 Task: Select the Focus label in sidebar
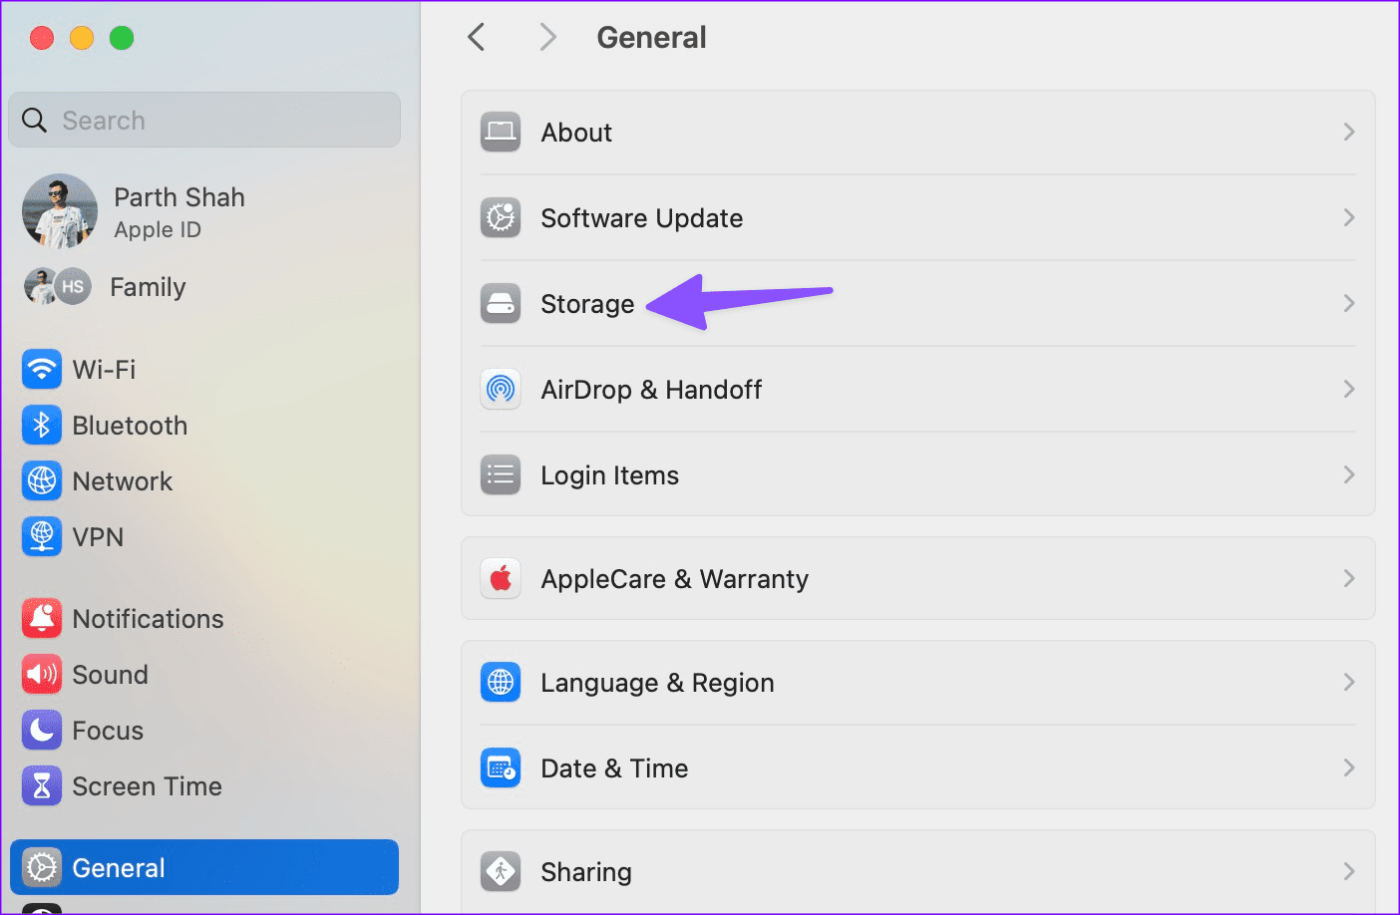(108, 731)
